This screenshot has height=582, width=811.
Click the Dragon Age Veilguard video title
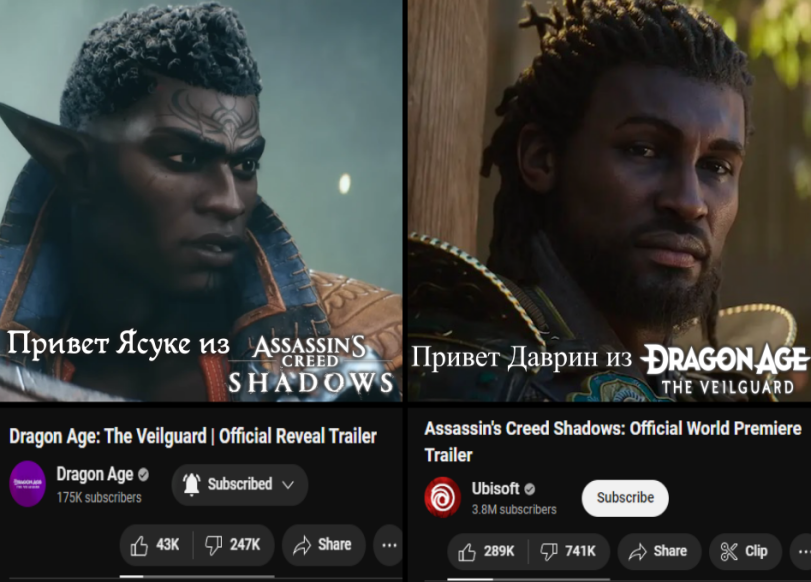(x=193, y=436)
